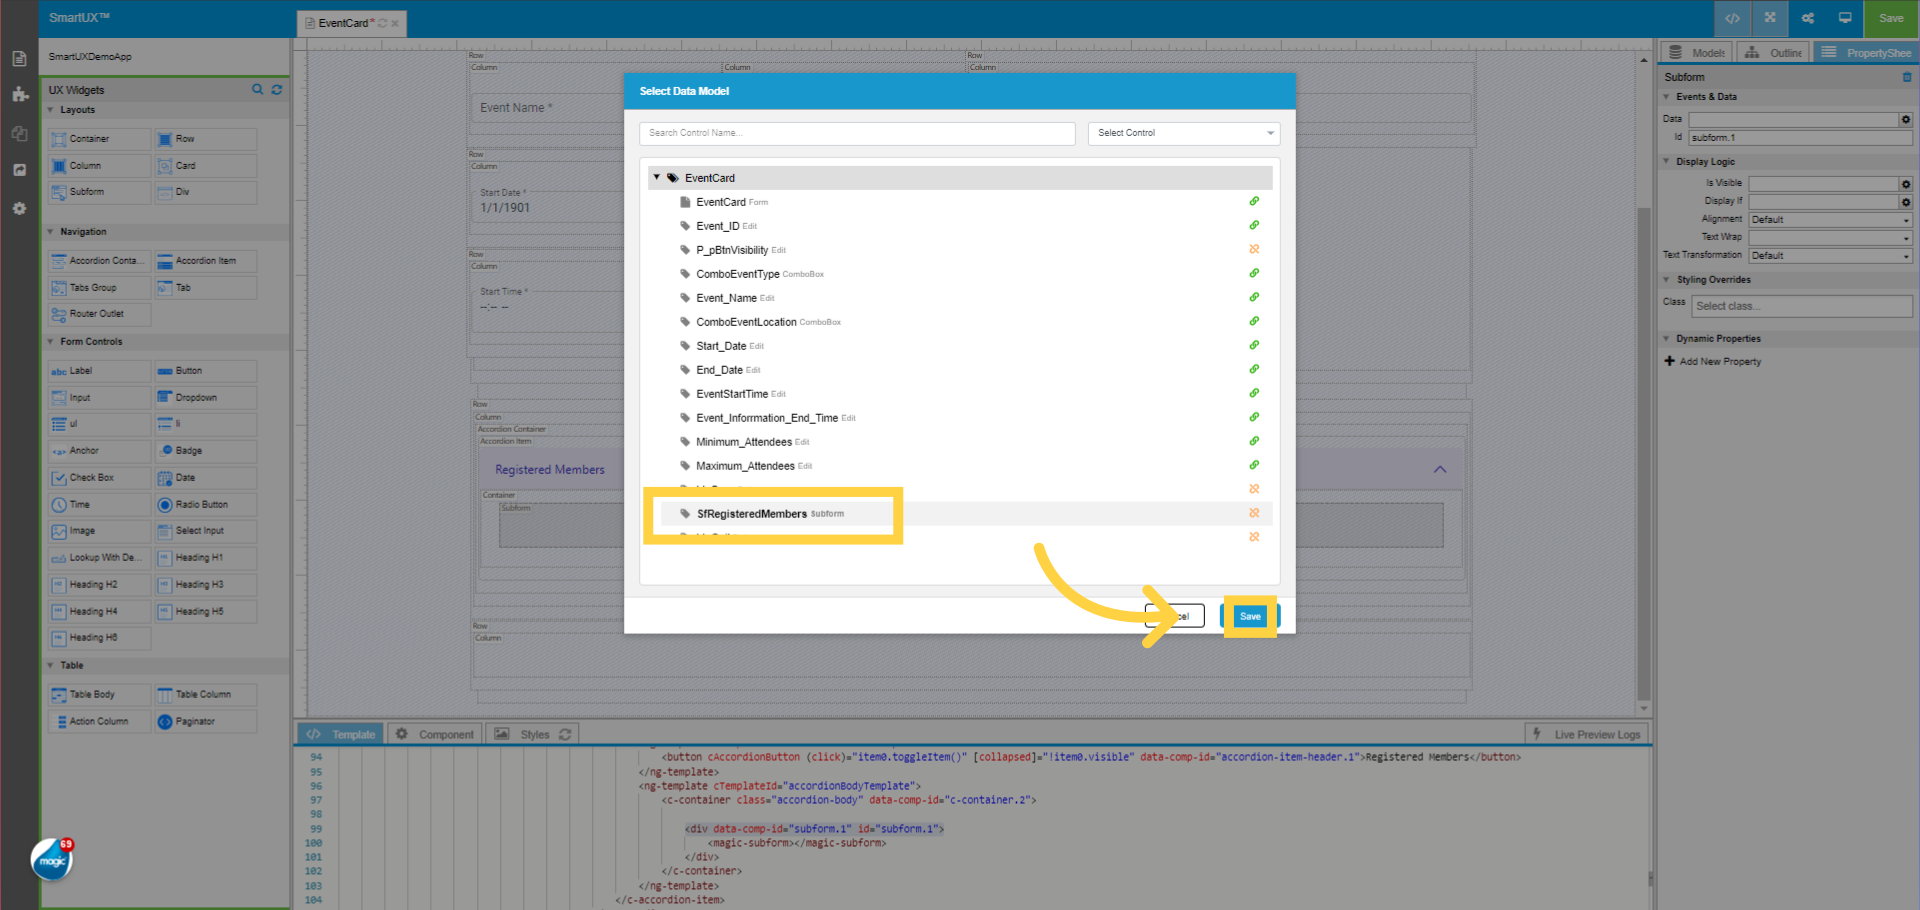Toggle the link icon next to Event_Name

pos(1254,296)
